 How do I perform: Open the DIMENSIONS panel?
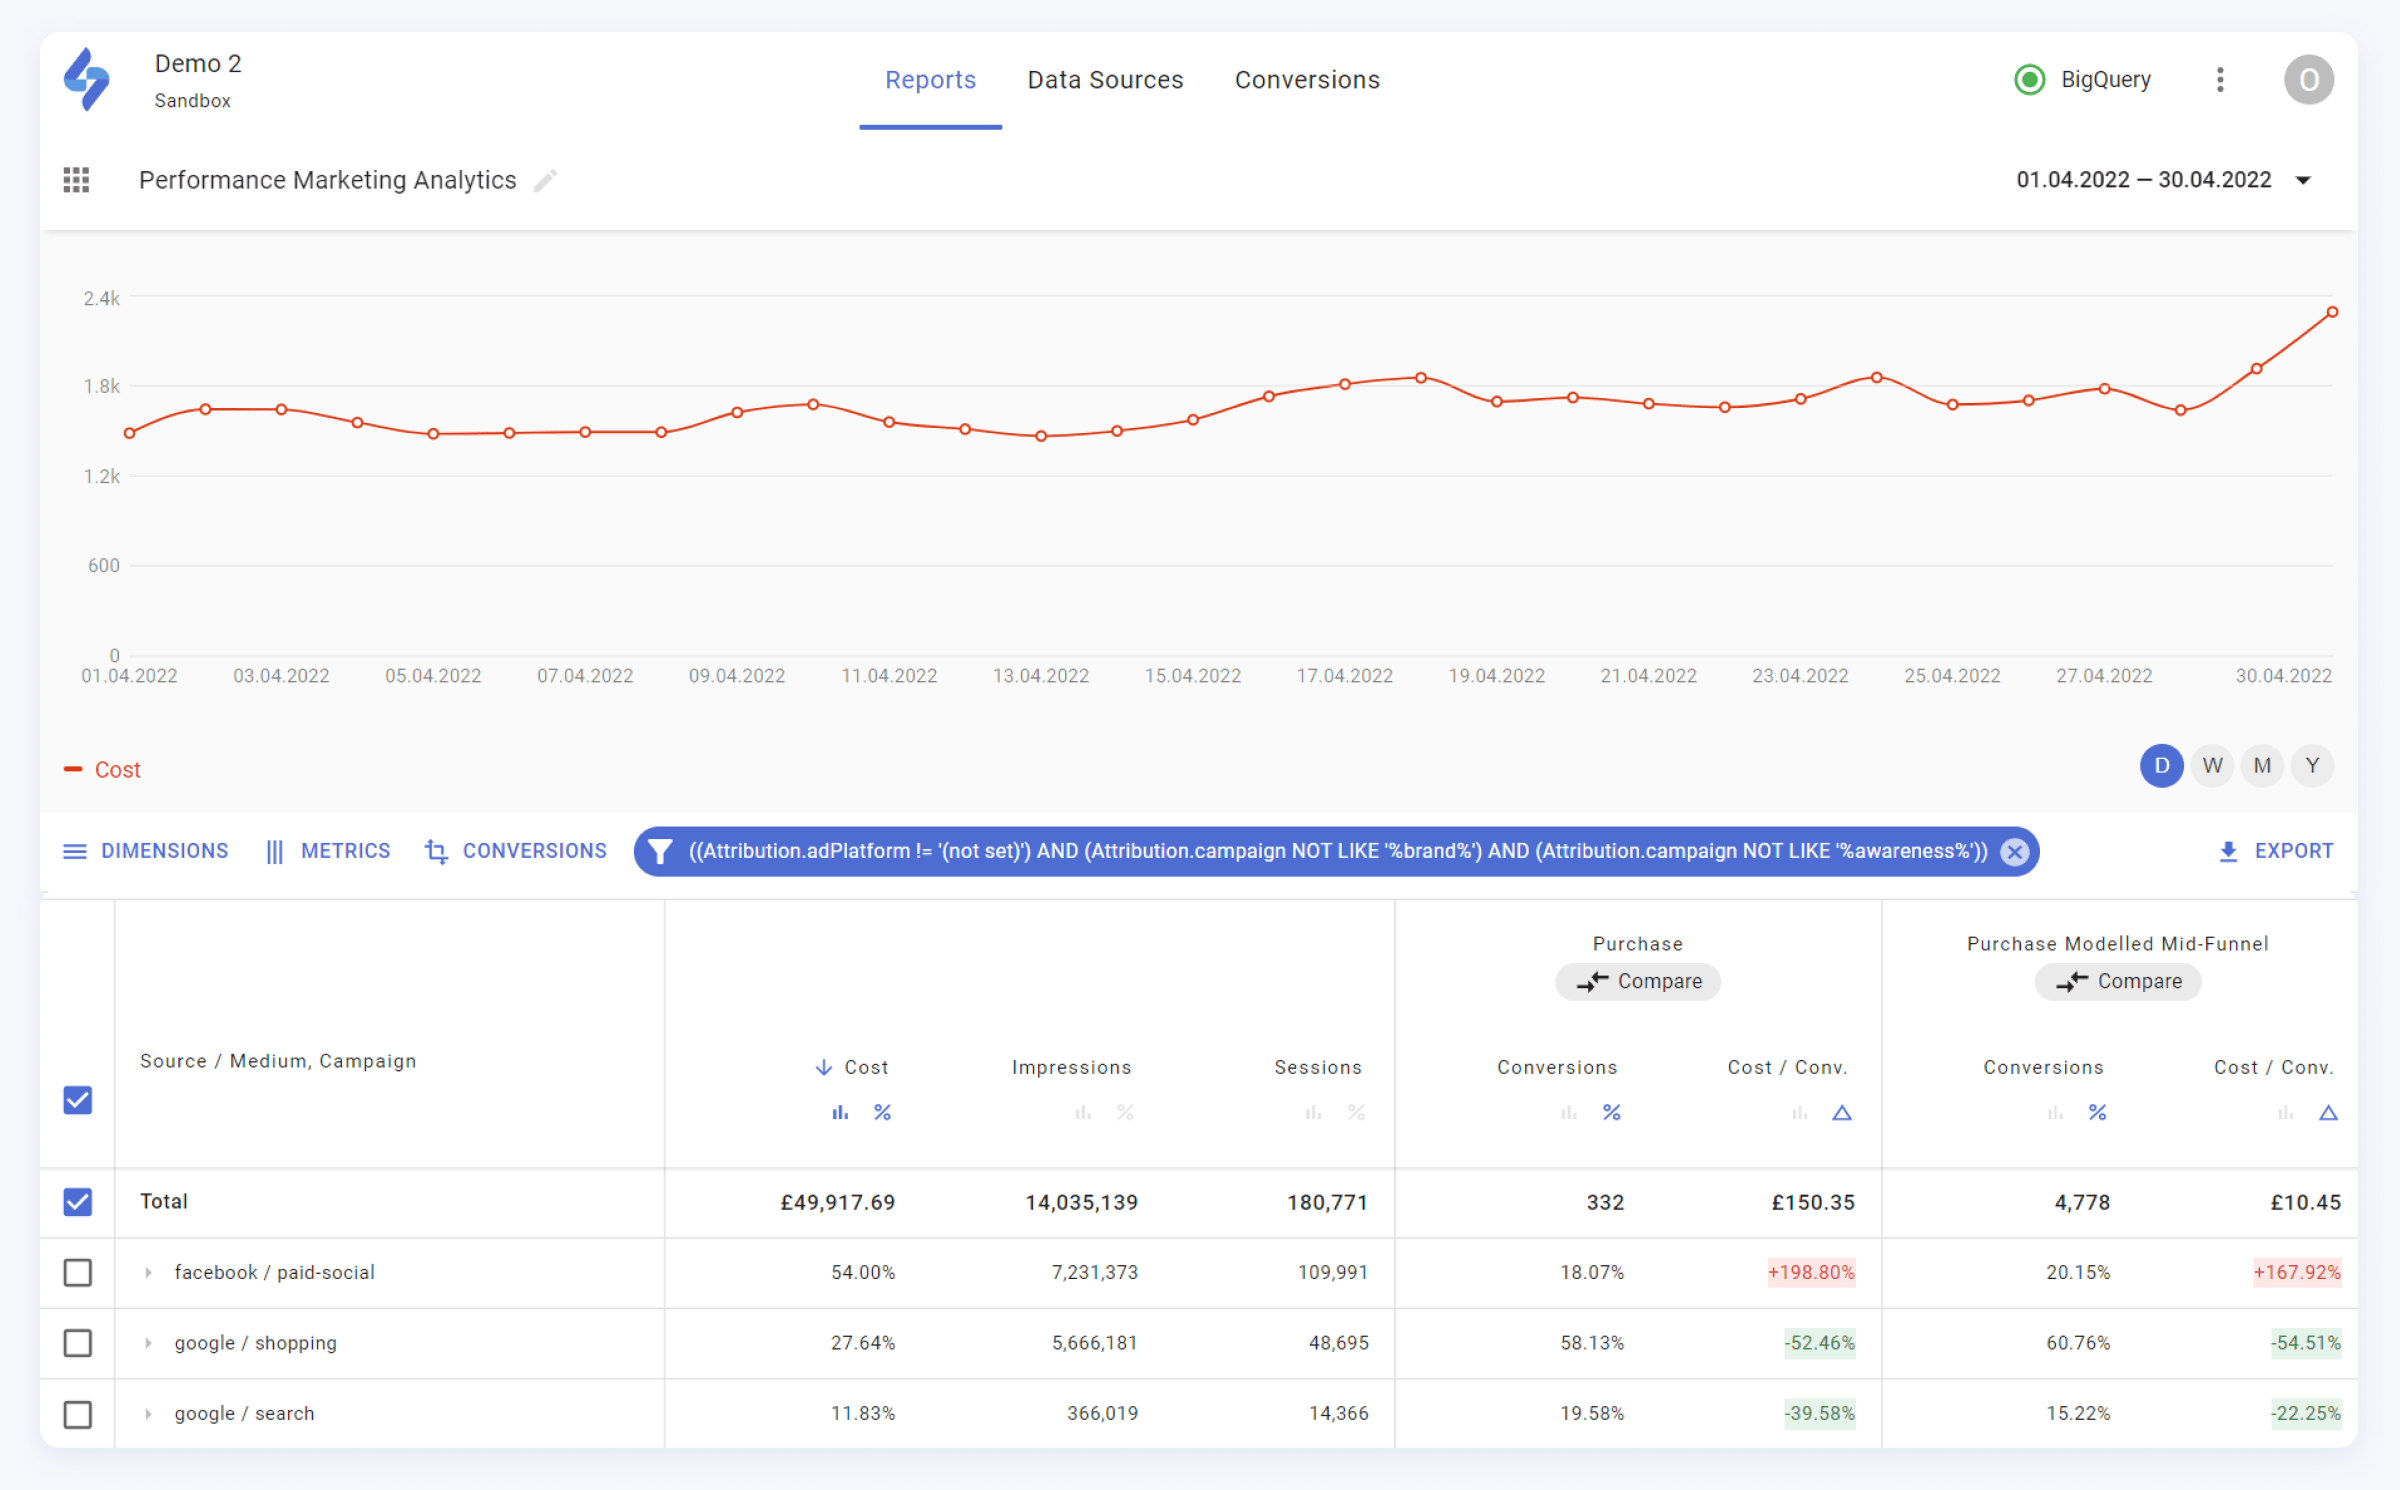tap(145, 851)
